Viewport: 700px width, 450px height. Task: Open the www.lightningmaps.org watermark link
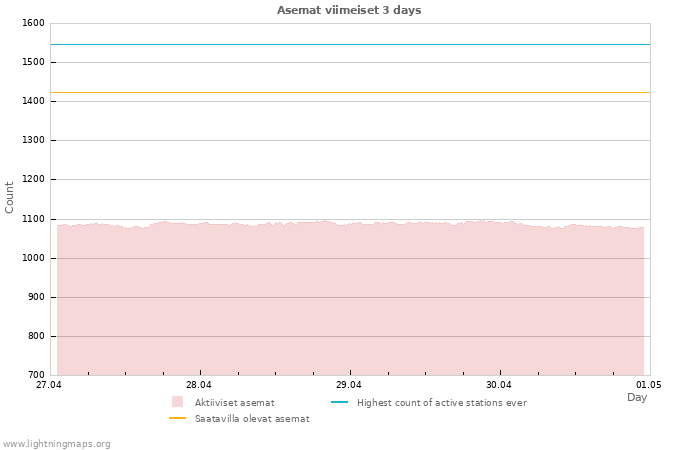point(56,444)
